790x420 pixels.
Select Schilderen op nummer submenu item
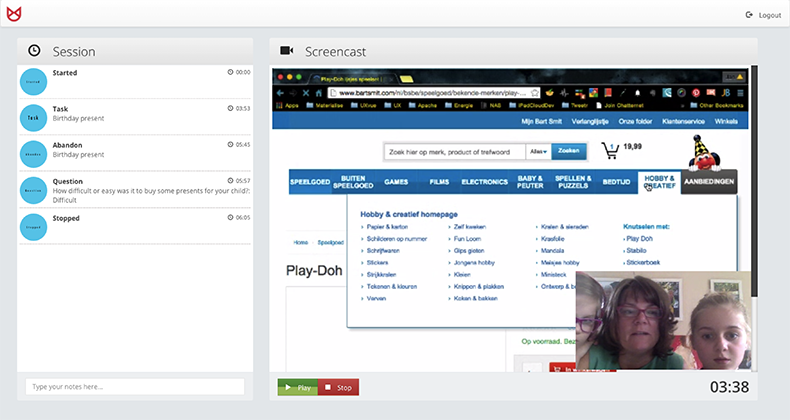coord(397,239)
